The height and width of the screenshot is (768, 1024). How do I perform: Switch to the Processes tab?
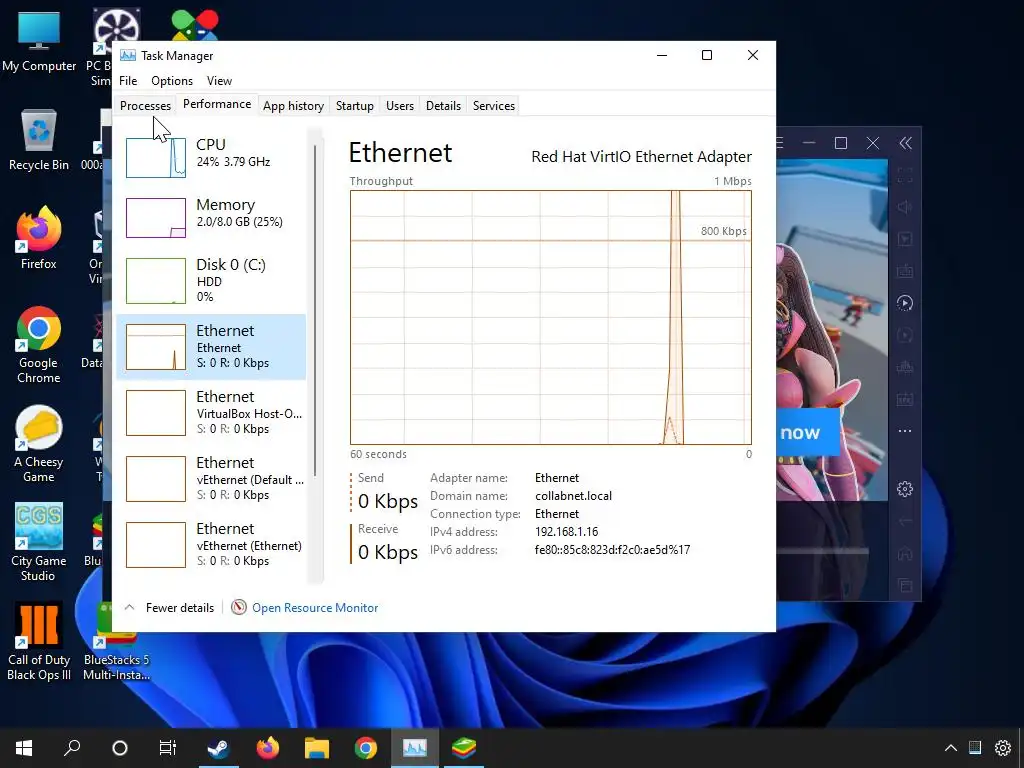pos(145,106)
